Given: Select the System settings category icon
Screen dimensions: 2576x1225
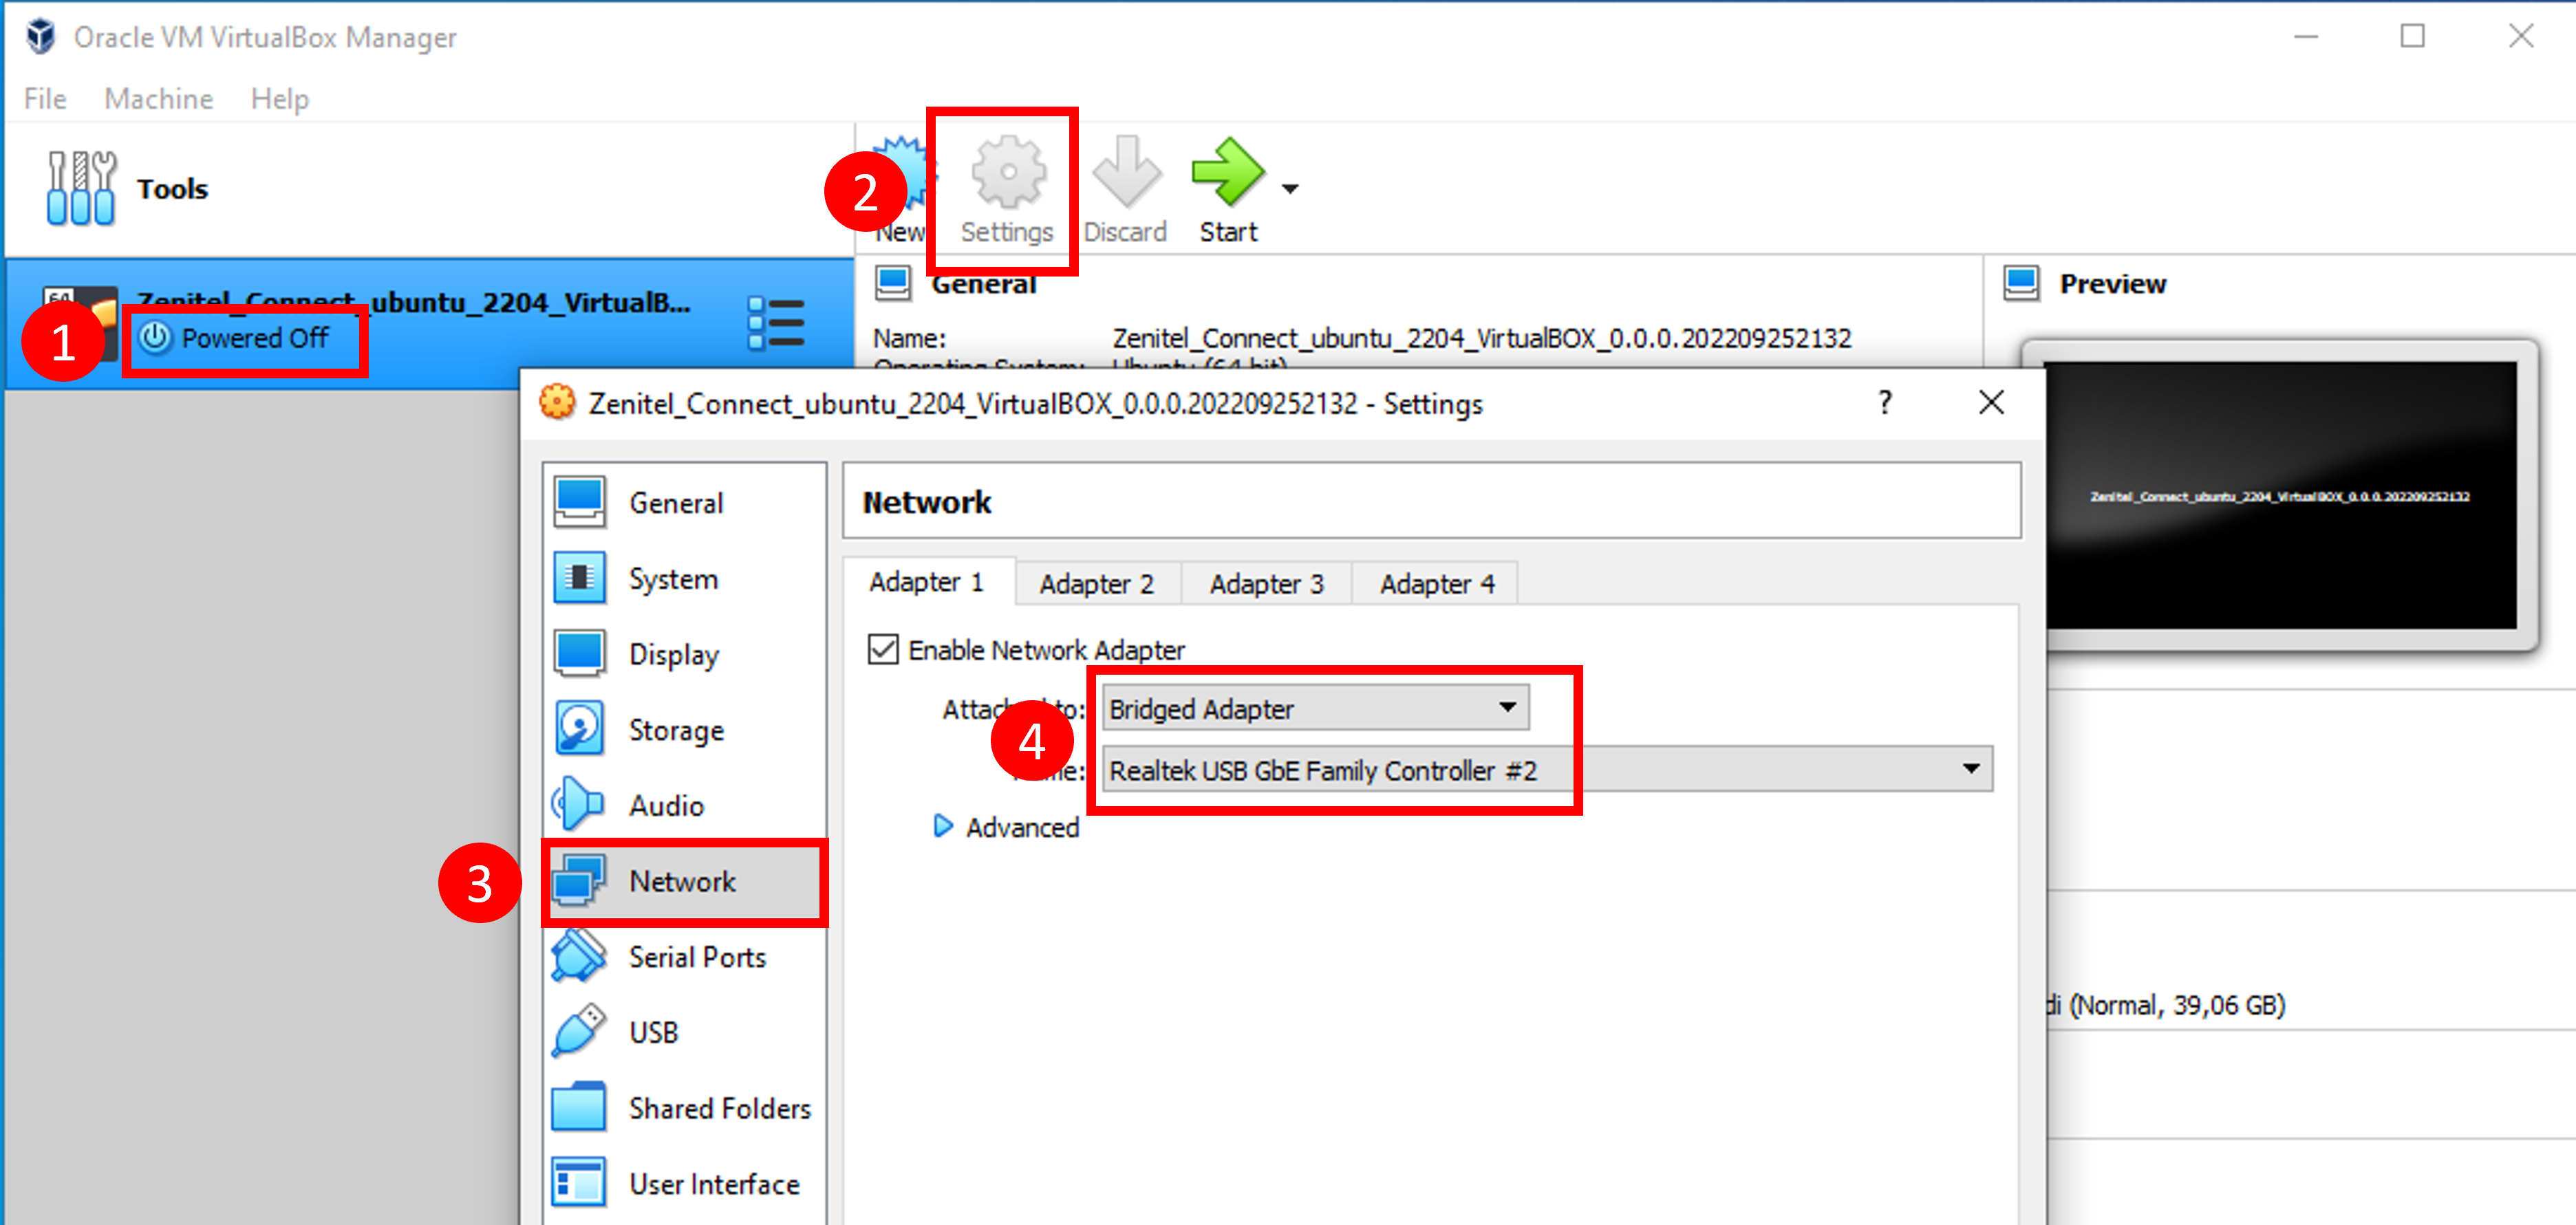Looking at the screenshot, I should 579,578.
